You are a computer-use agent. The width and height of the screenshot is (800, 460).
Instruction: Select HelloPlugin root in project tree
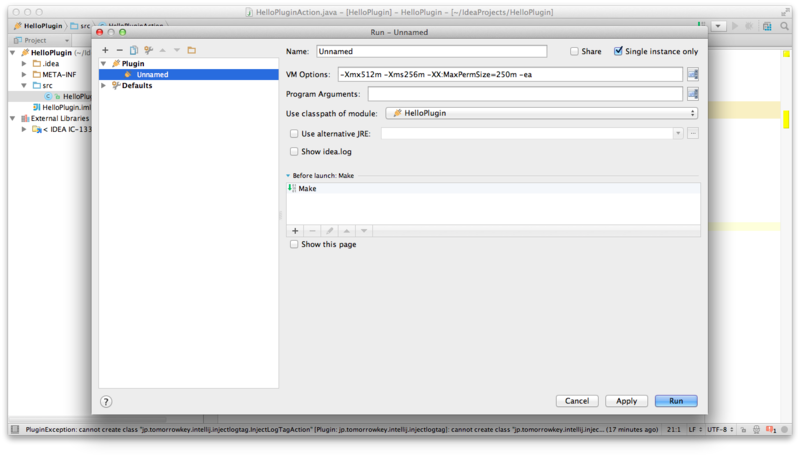pos(51,53)
